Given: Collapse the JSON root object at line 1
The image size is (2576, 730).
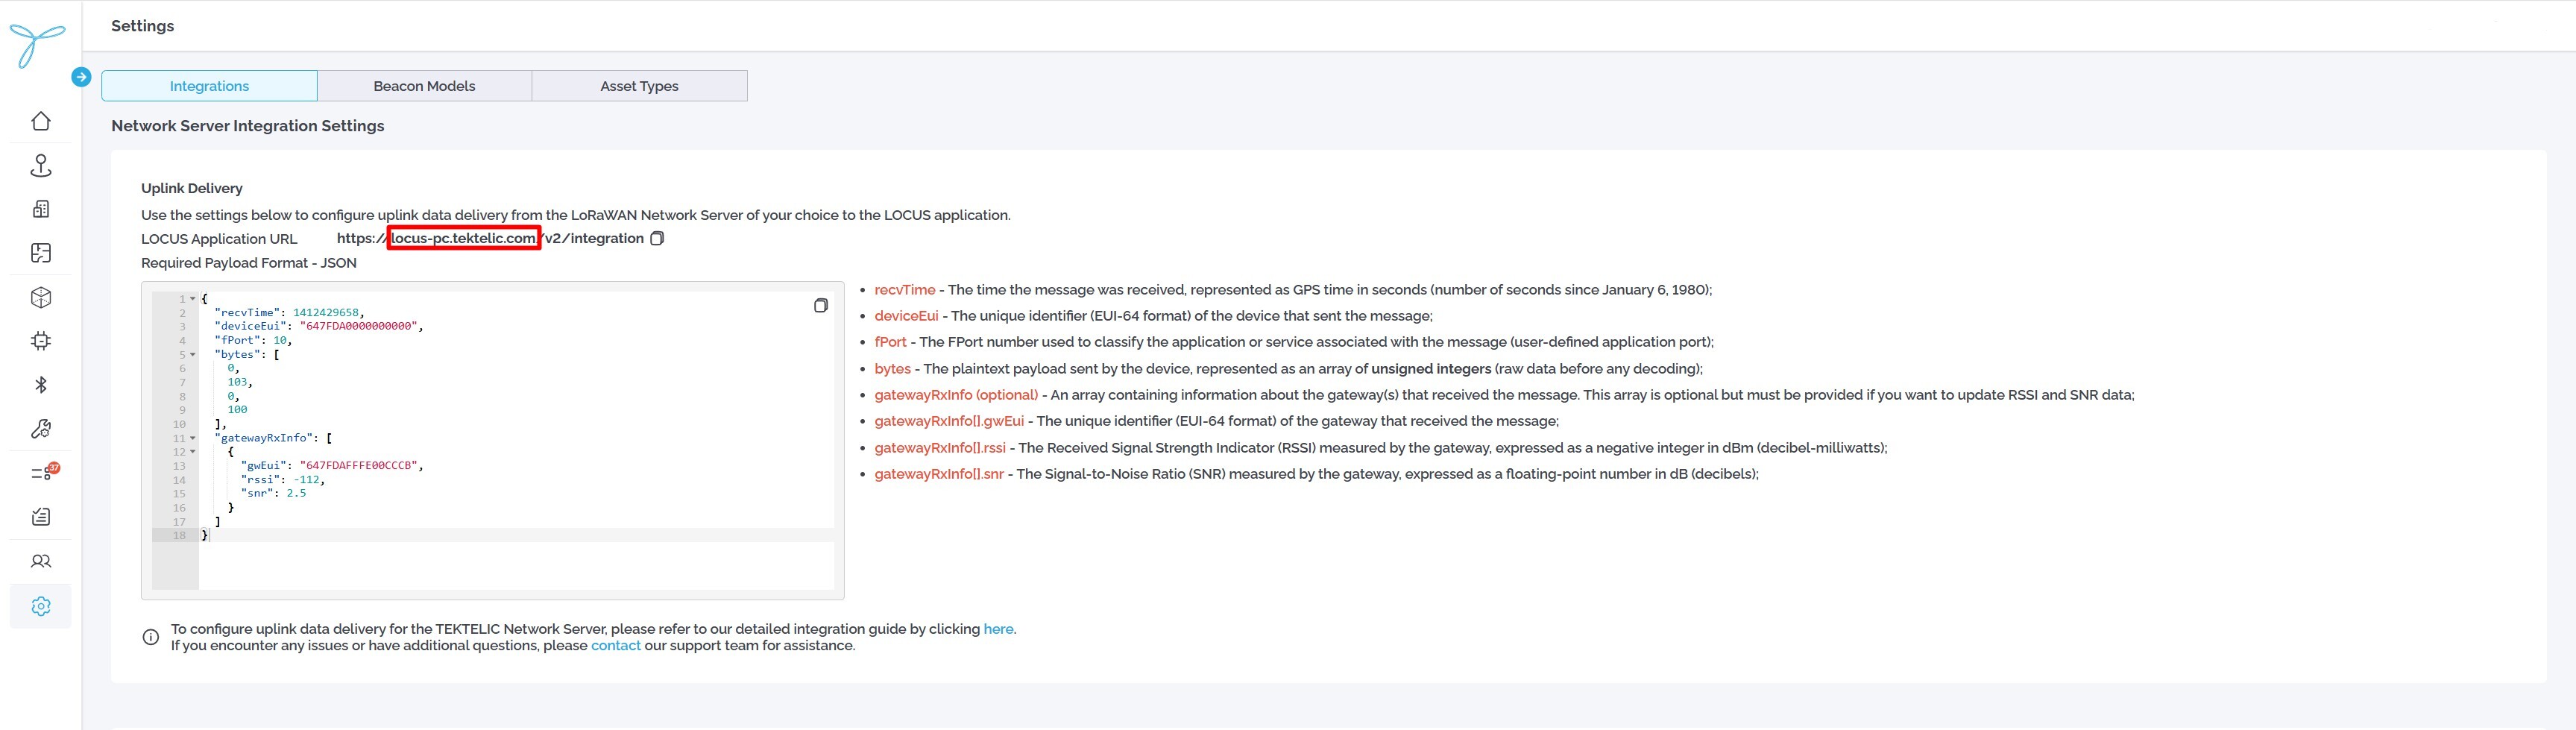Looking at the screenshot, I should pos(193,299).
